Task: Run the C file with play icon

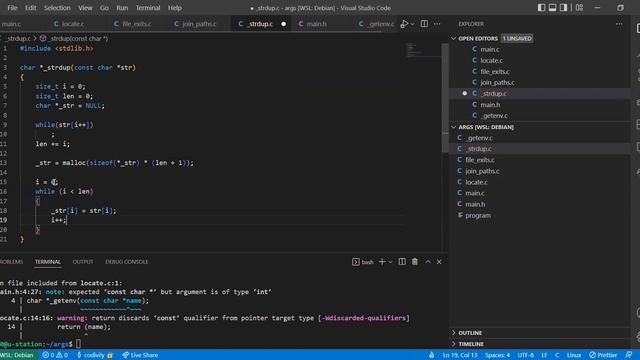Action: (x=404, y=24)
